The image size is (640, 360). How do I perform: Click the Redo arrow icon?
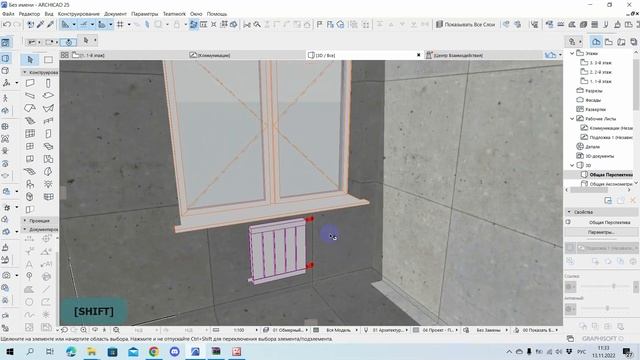pyautogui.click(x=17, y=24)
